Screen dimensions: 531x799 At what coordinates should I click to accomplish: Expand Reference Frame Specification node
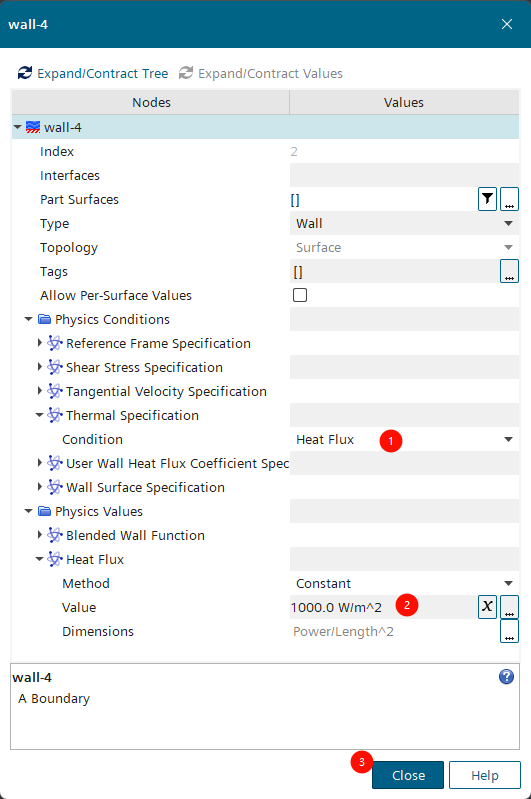40,343
